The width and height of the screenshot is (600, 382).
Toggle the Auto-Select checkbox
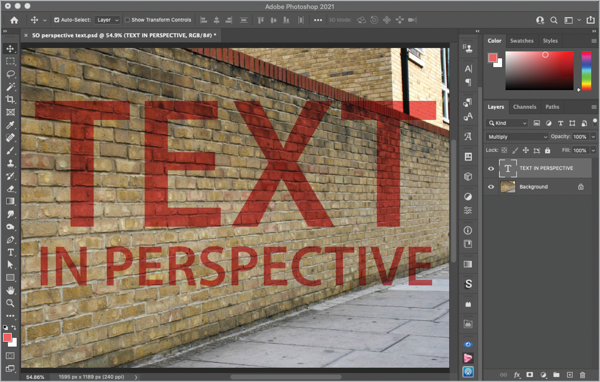[57, 20]
